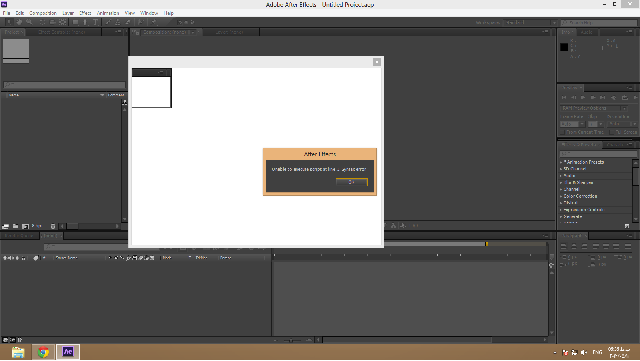The image size is (640, 361).
Task: Select the Selection arrow tool
Action: (9, 22)
